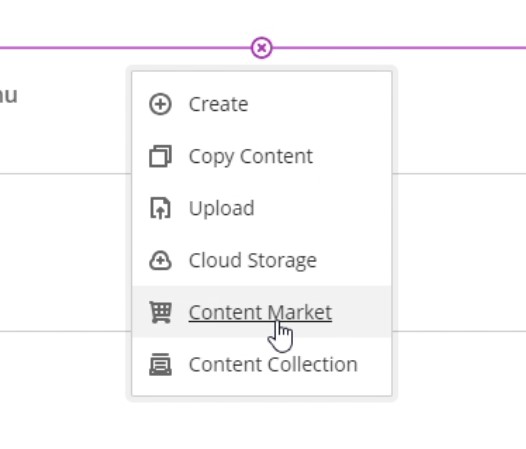The image size is (526, 449).
Task: Click empty area below the popup menu
Action: pyautogui.click(x=262, y=426)
